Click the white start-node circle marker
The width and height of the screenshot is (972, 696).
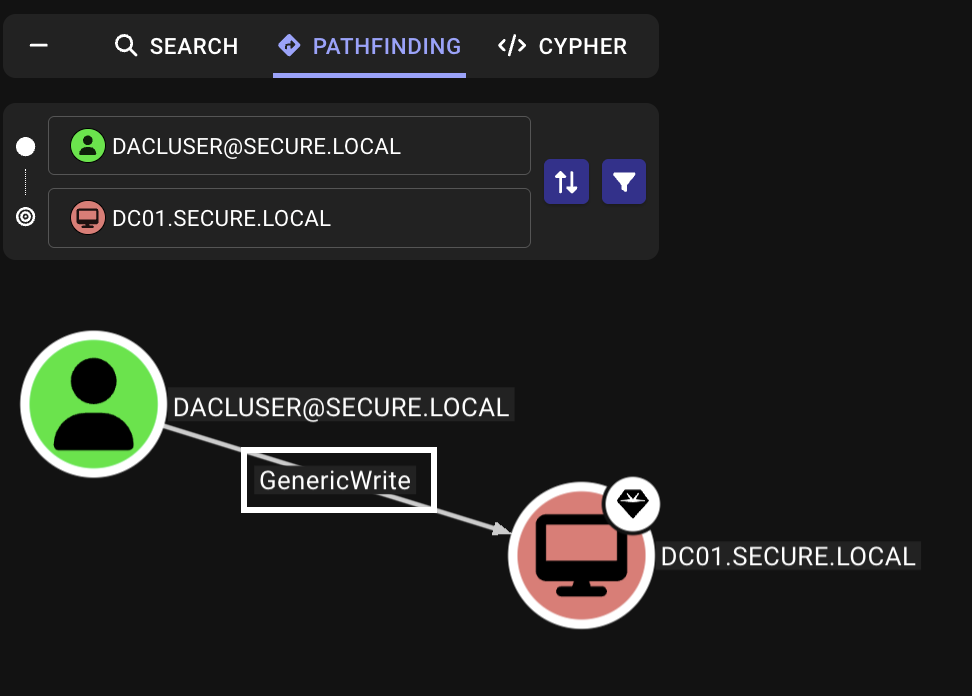point(26,147)
